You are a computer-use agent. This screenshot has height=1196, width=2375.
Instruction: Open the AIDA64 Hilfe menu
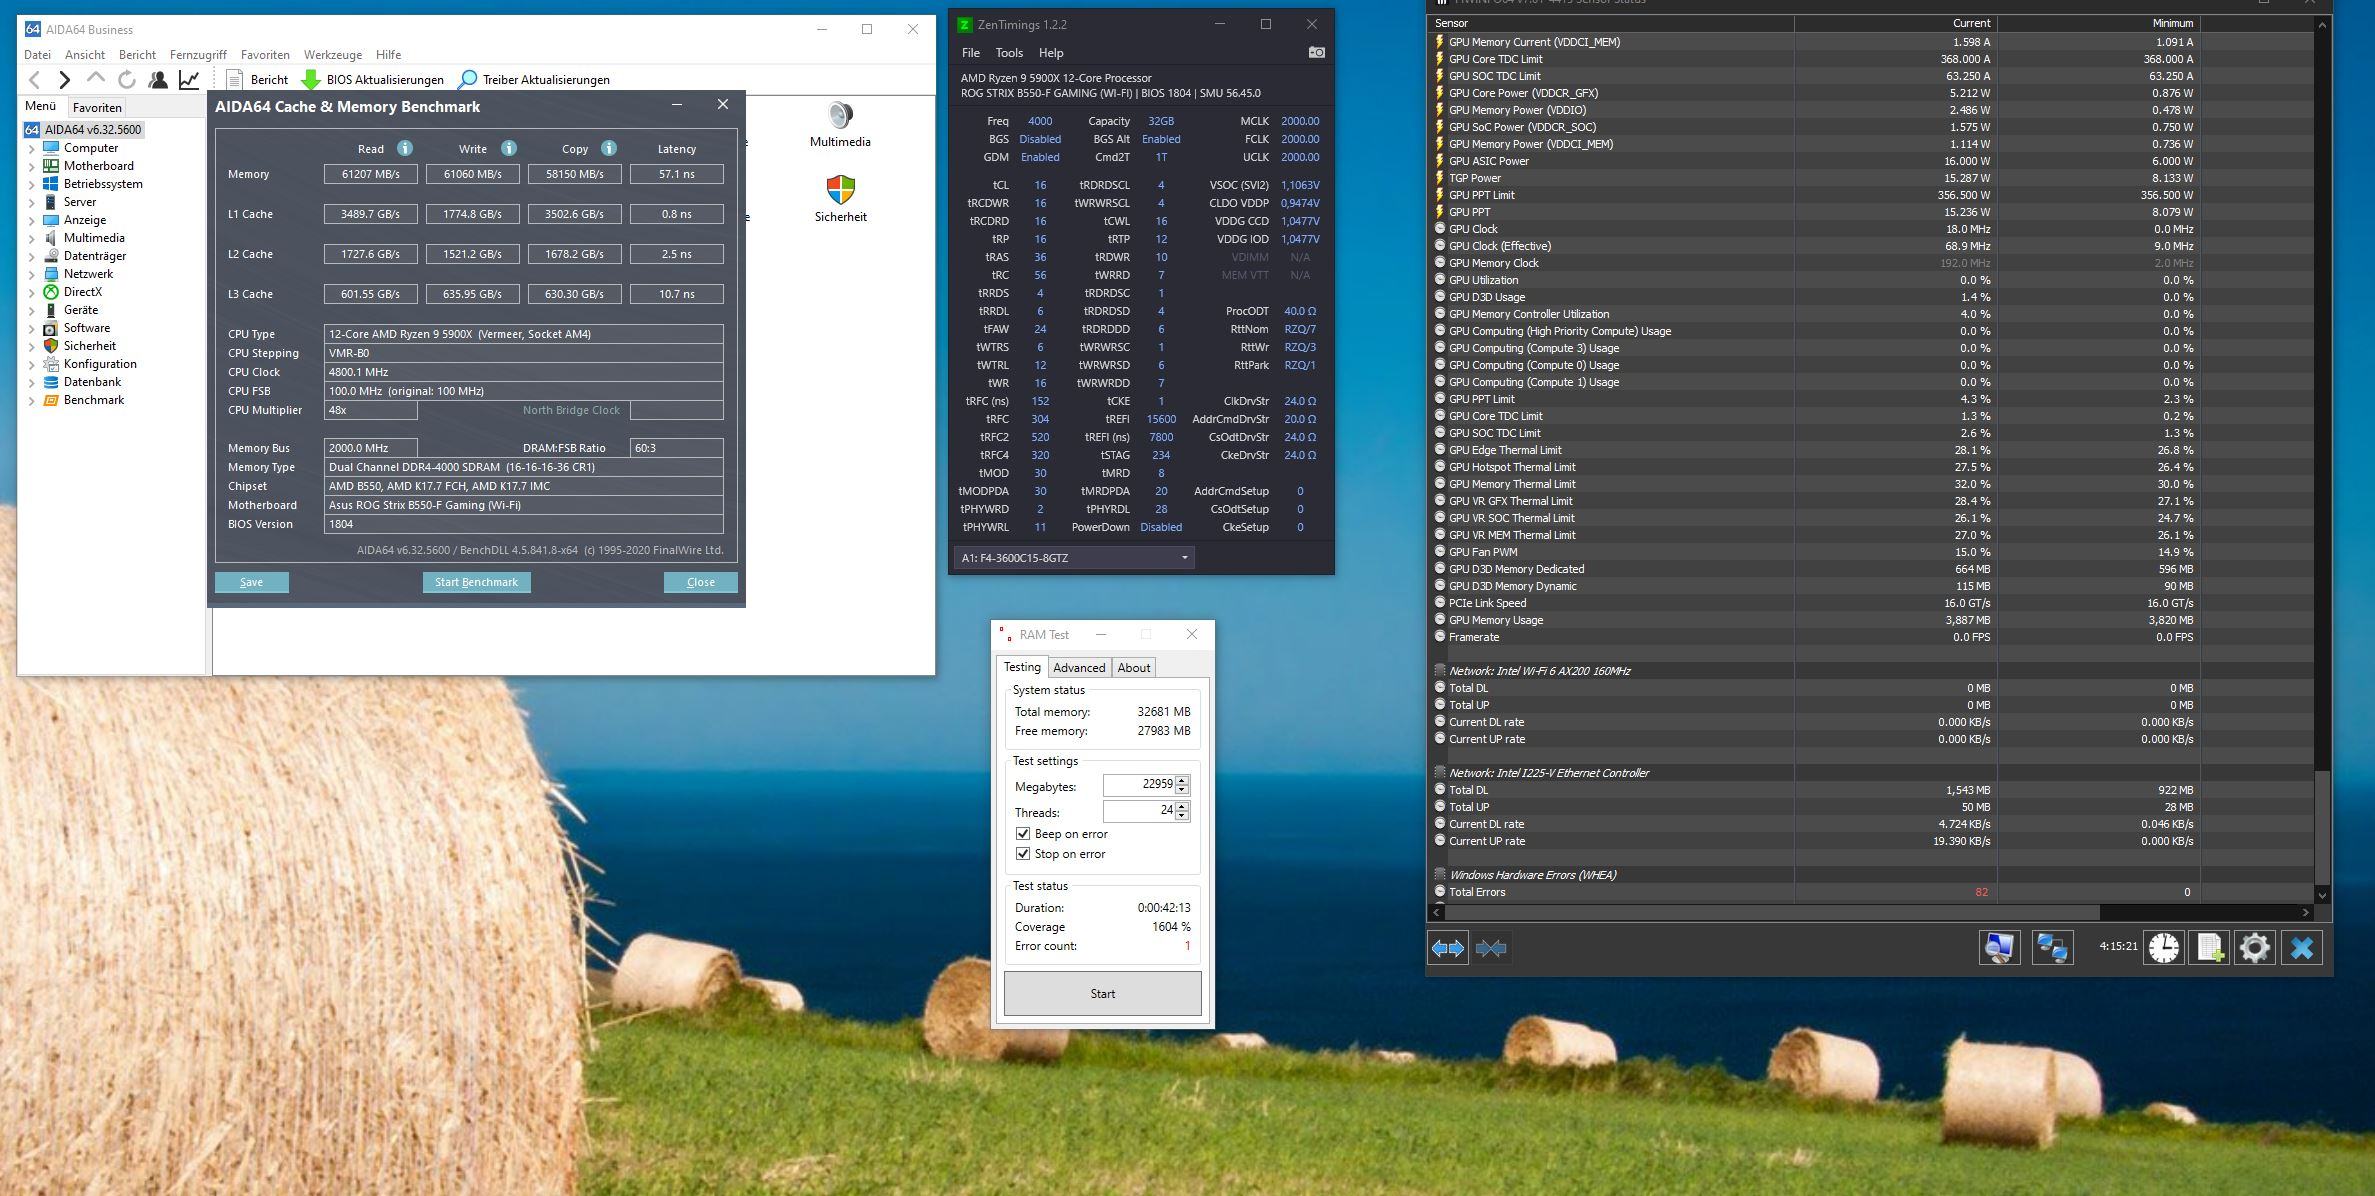click(x=389, y=55)
